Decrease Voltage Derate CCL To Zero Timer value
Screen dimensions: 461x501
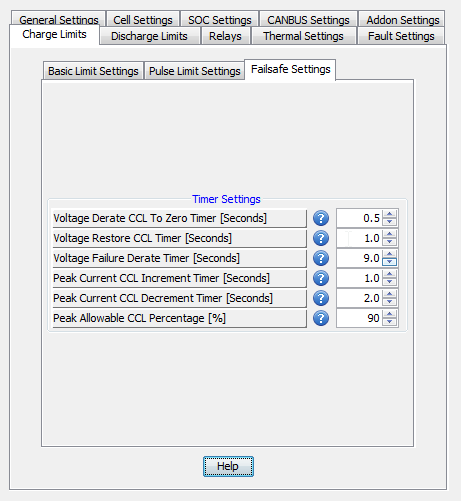tap(389, 222)
